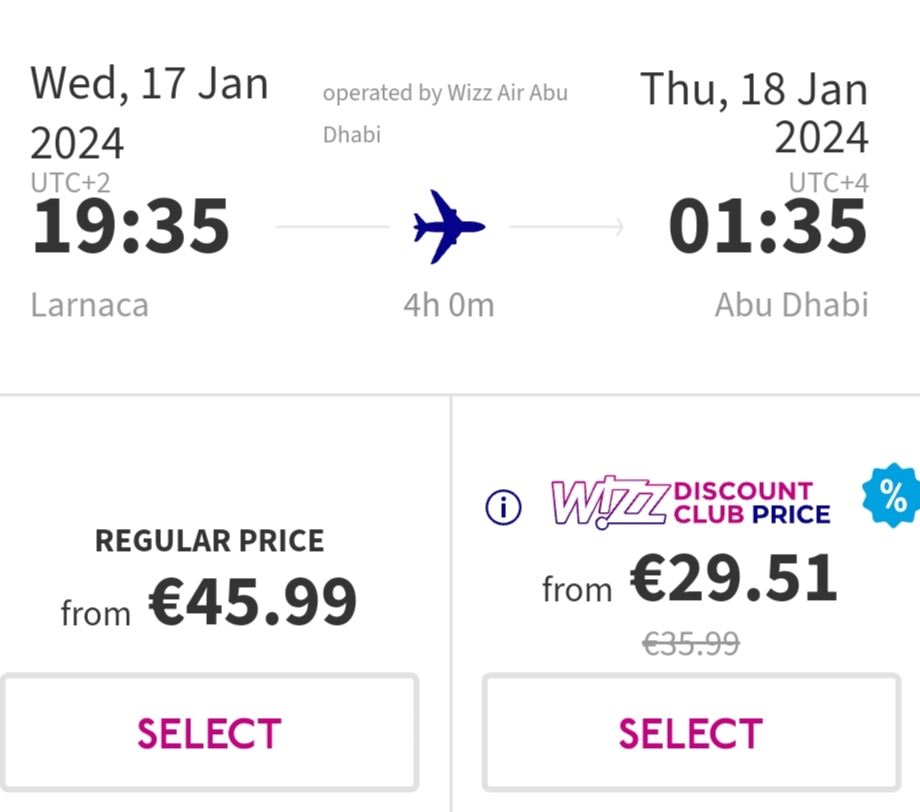Image resolution: width=920 pixels, height=812 pixels.
Task: Click the €29.51 discount club price
Action: pyautogui.click(x=733, y=578)
